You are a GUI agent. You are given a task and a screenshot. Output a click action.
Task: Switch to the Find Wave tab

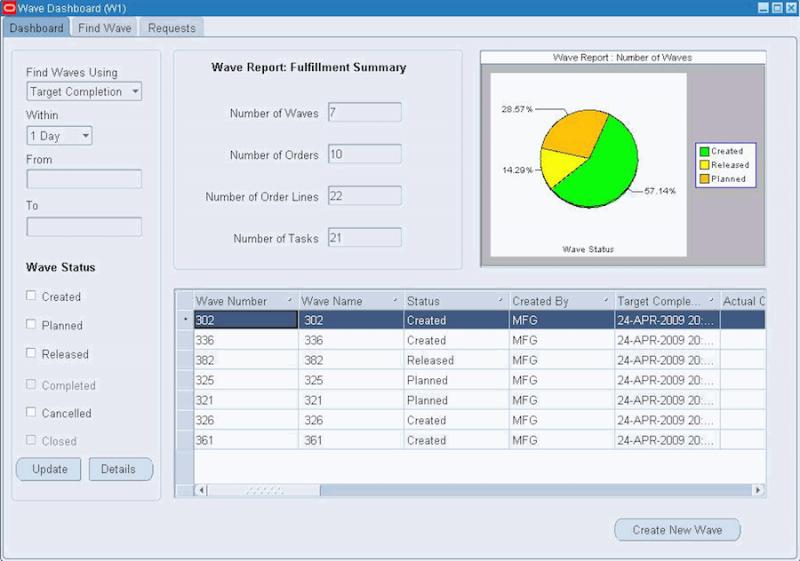pos(105,28)
